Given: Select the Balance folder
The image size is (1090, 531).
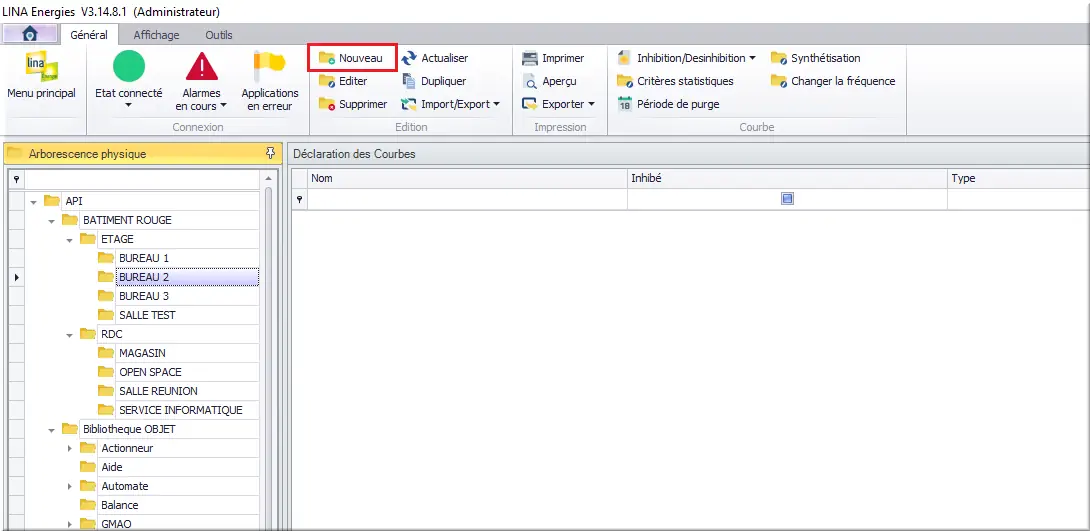Looking at the screenshot, I should click(x=120, y=505).
